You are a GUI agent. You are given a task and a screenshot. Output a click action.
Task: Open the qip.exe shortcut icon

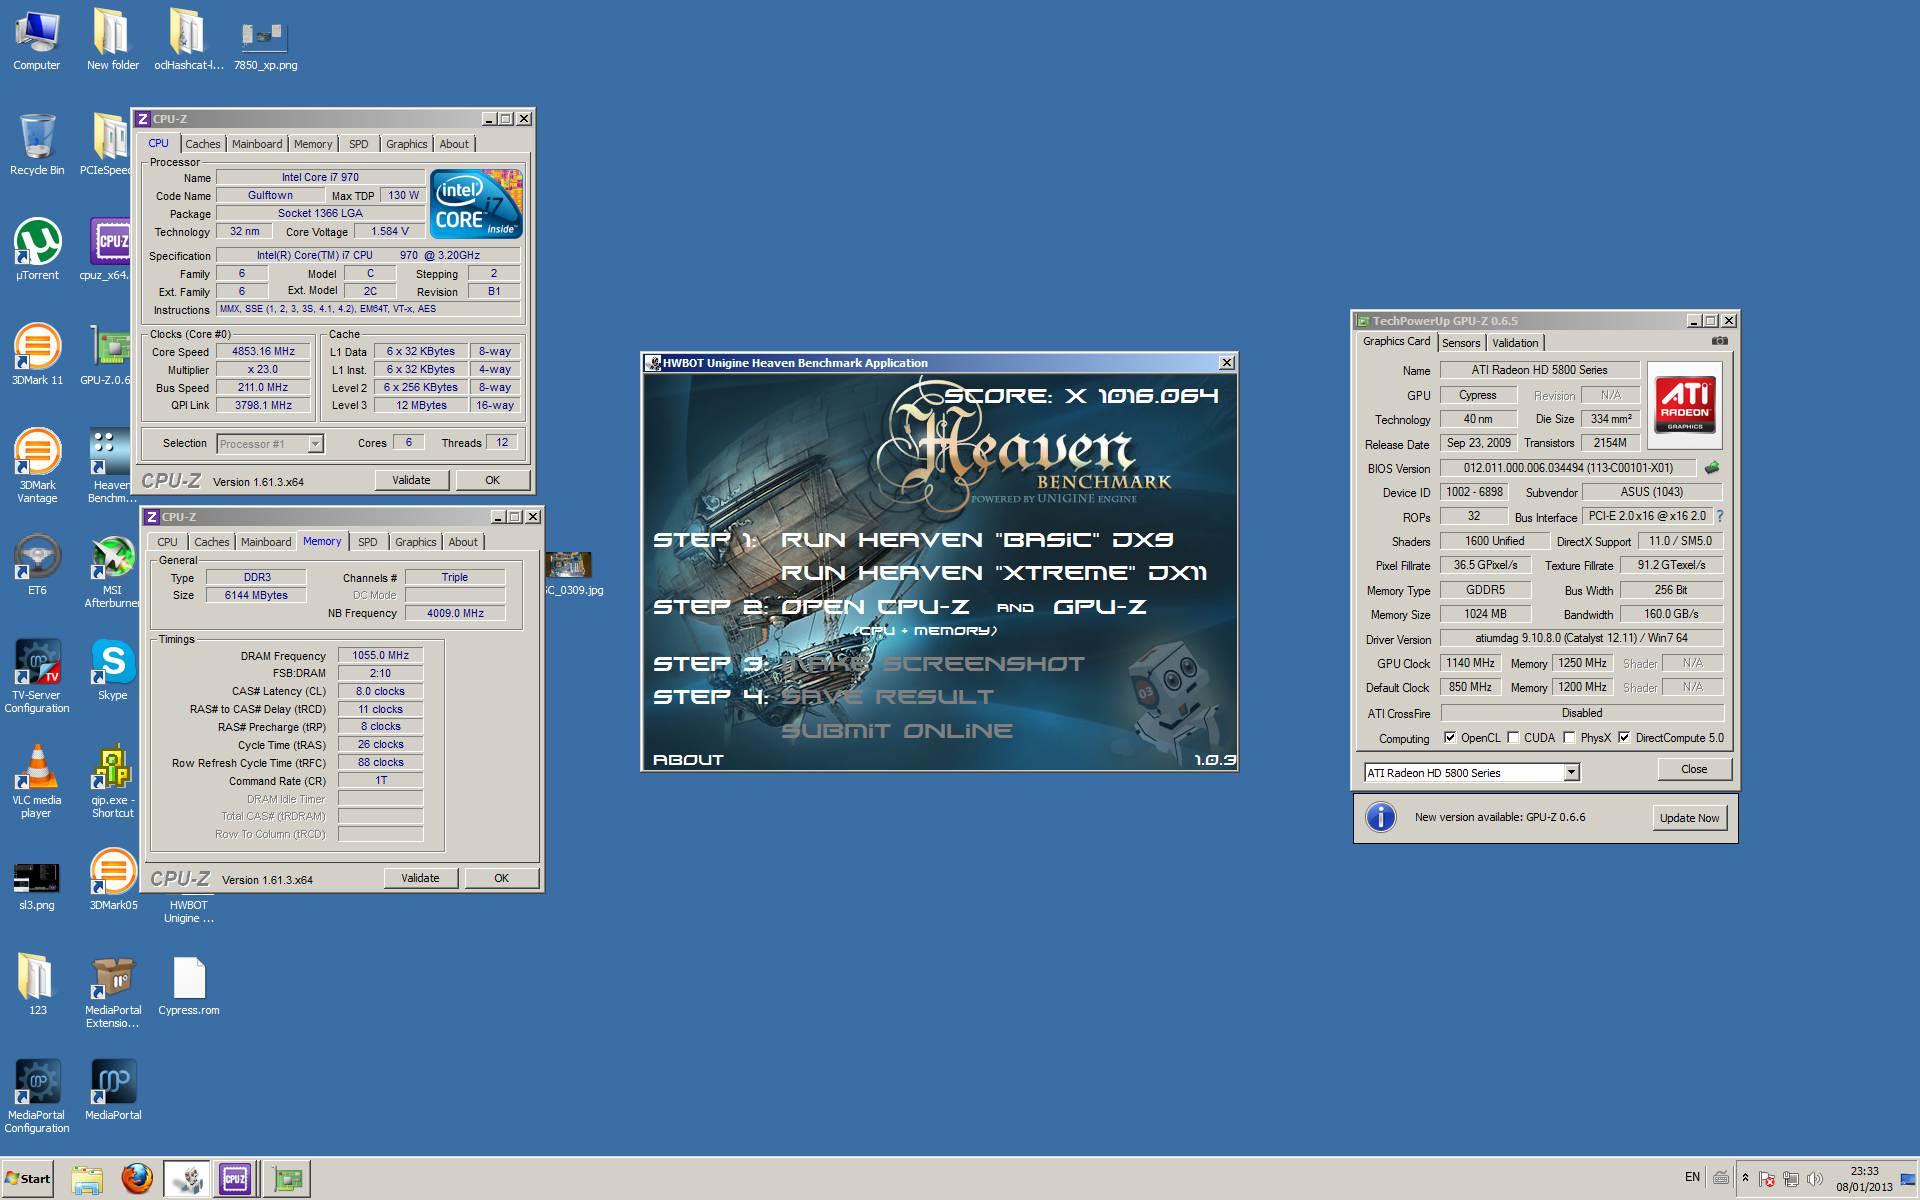pyautogui.click(x=112, y=782)
